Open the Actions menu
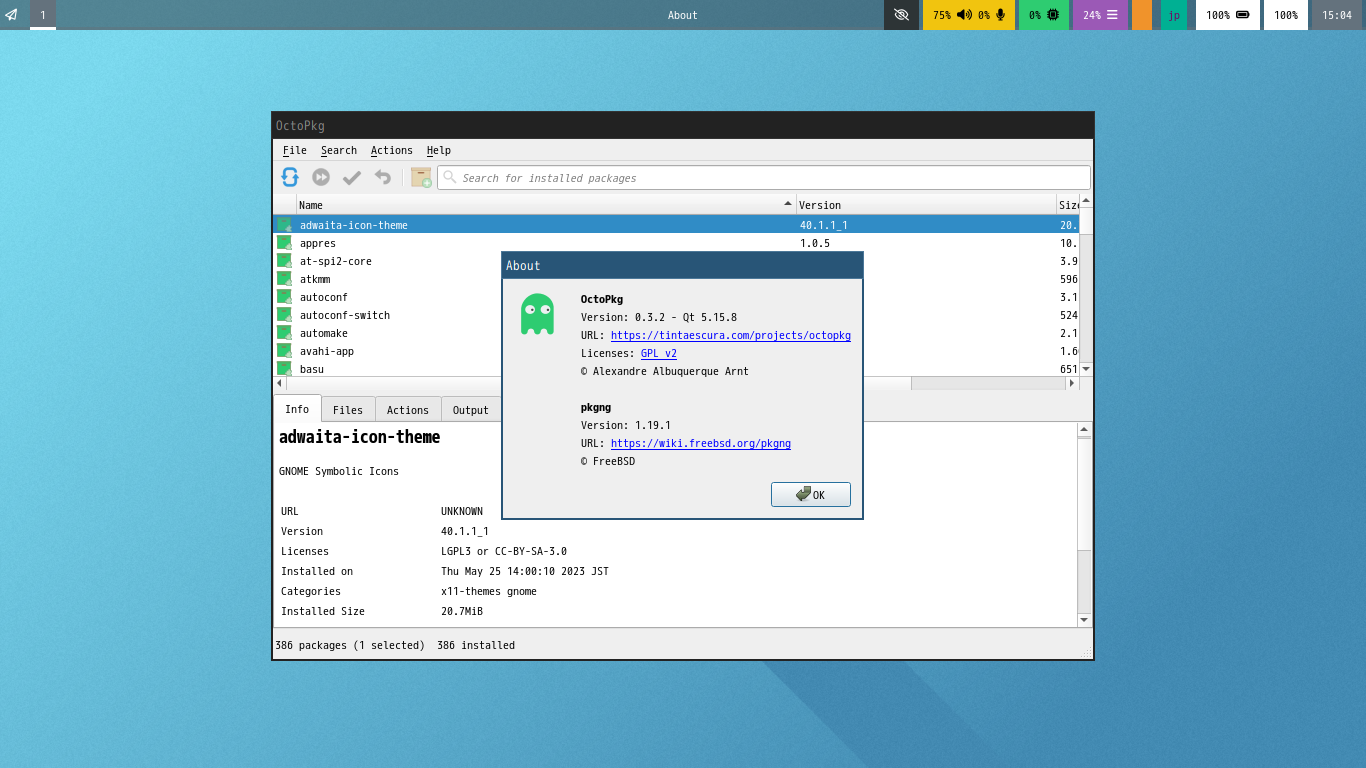 pos(392,150)
